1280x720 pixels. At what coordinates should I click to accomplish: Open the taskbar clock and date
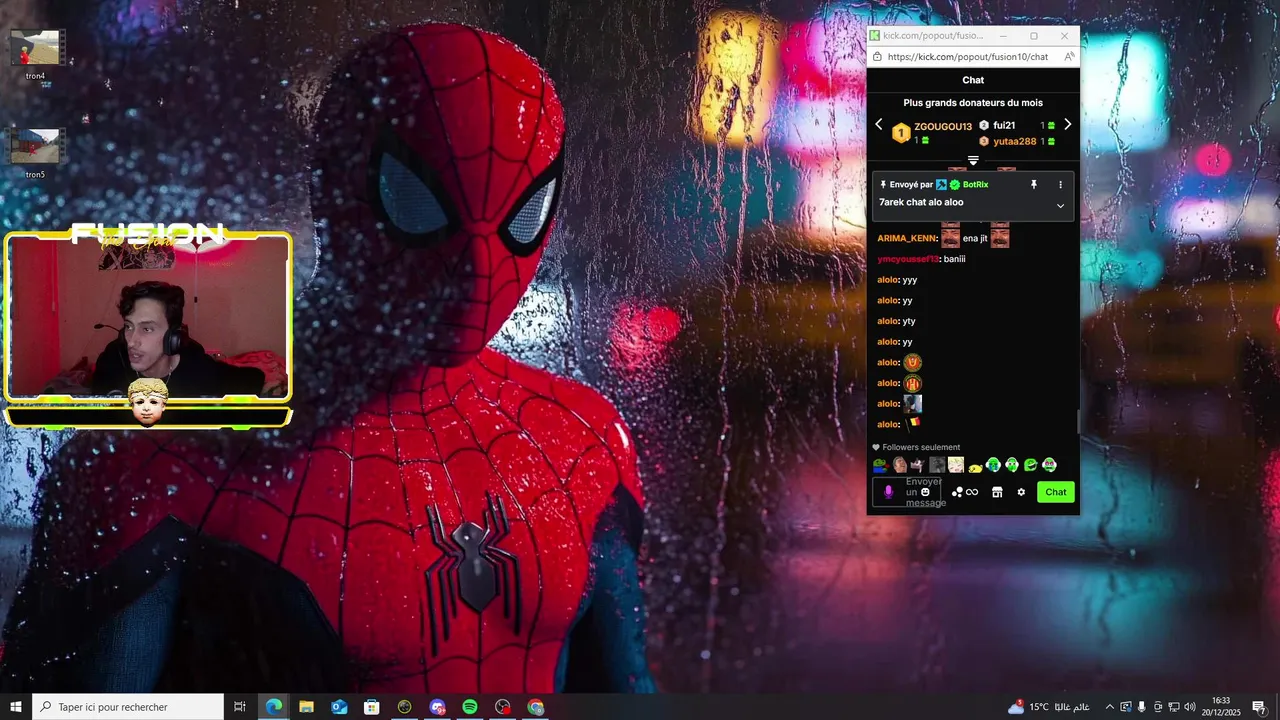point(1221,707)
